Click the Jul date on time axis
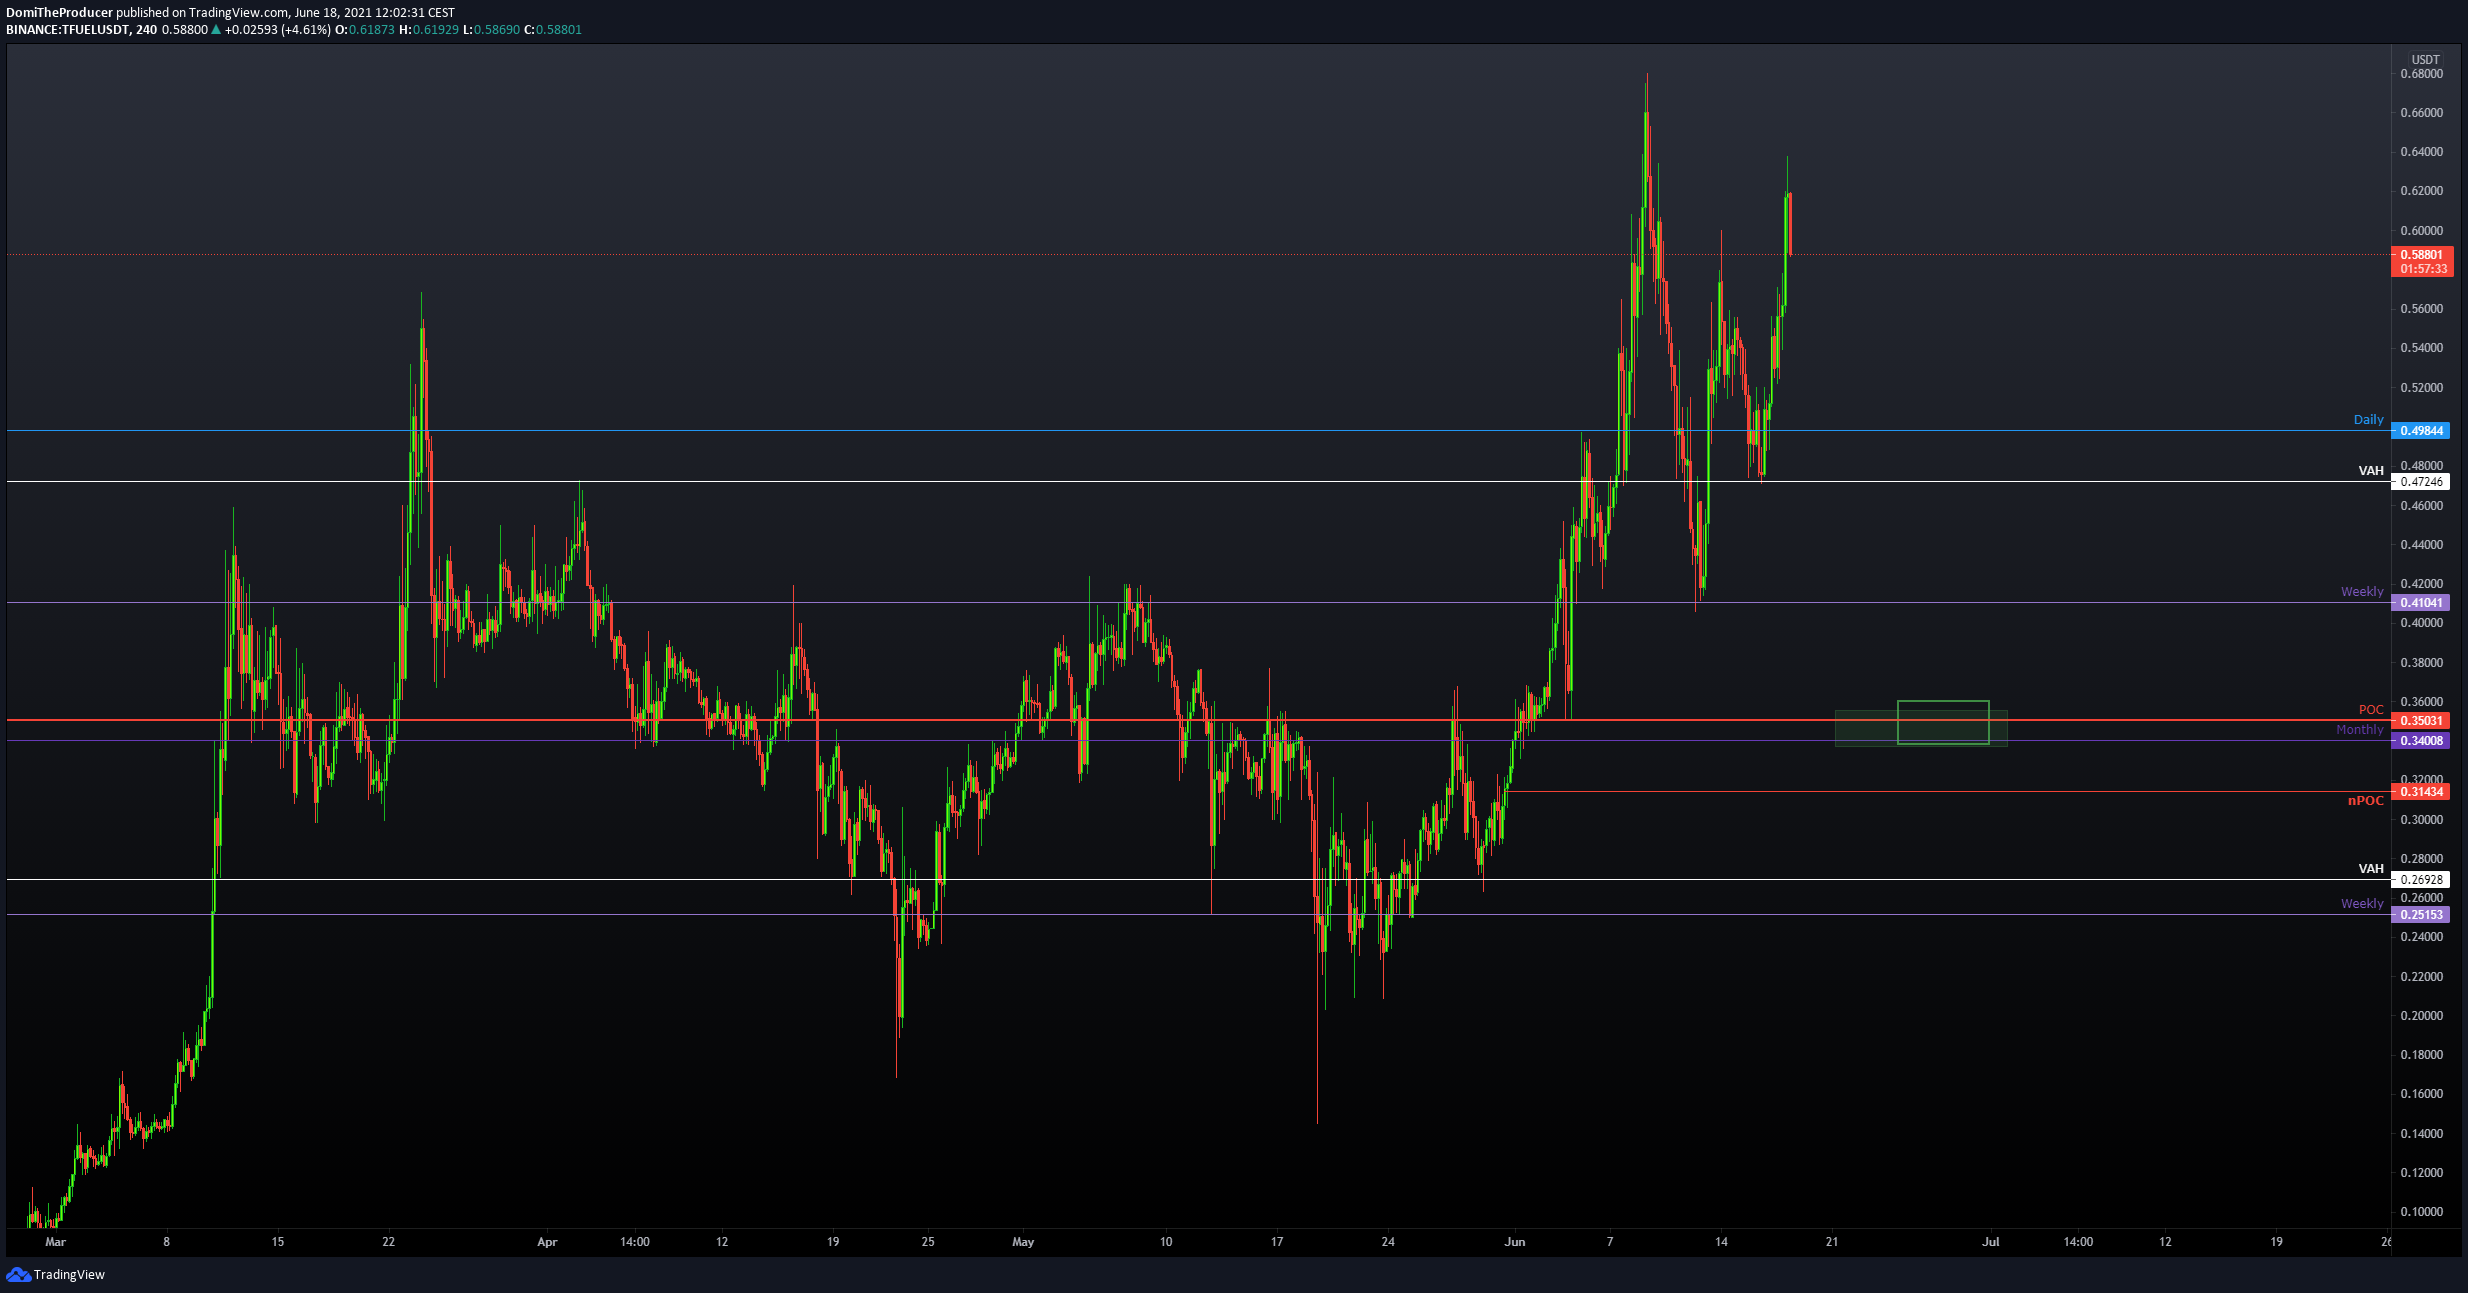The width and height of the screenshot is (2468, 1293). 1991,1242
